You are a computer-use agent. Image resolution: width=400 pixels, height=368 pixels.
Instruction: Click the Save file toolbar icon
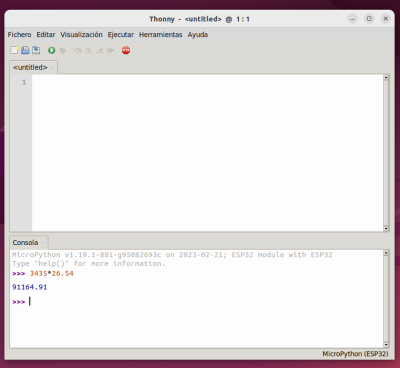tap(36, 50)
